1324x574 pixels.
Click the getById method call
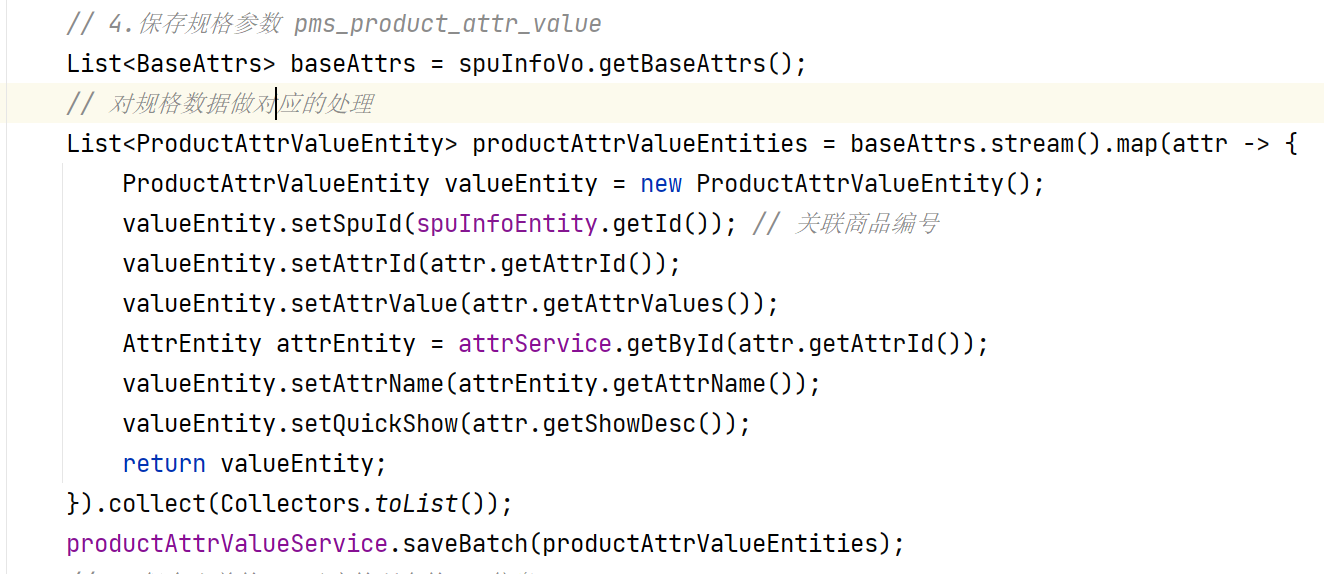coord(675,344)
